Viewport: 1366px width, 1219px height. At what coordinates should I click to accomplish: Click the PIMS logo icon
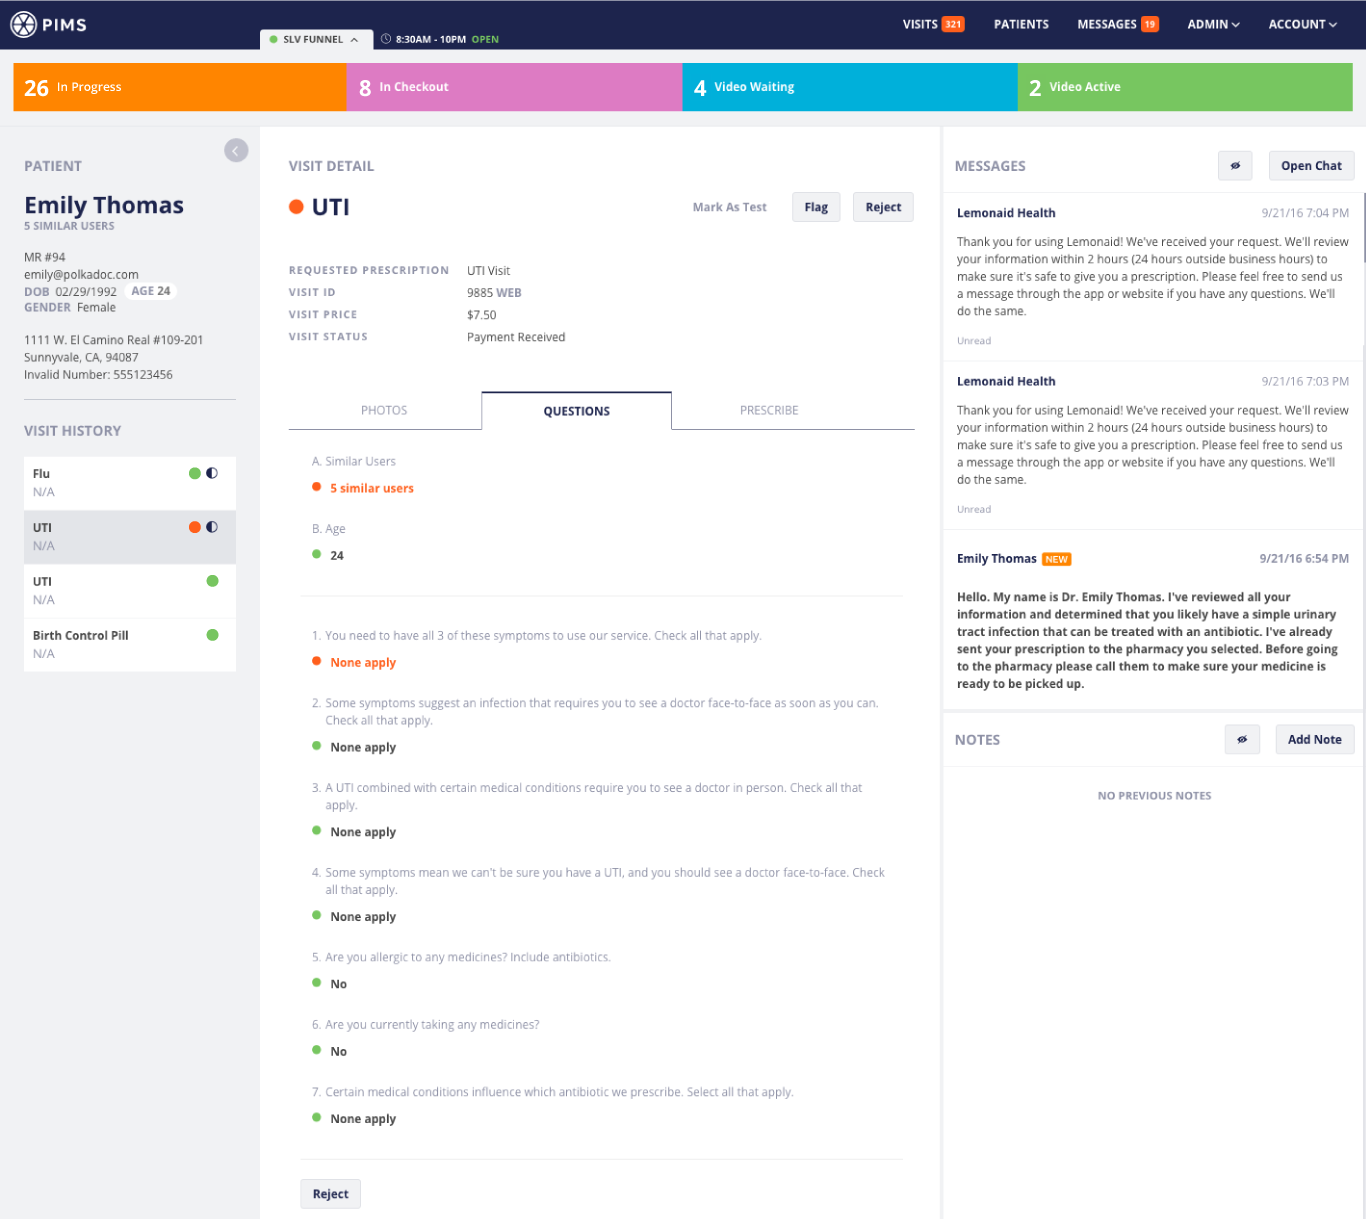click(22, 24)
